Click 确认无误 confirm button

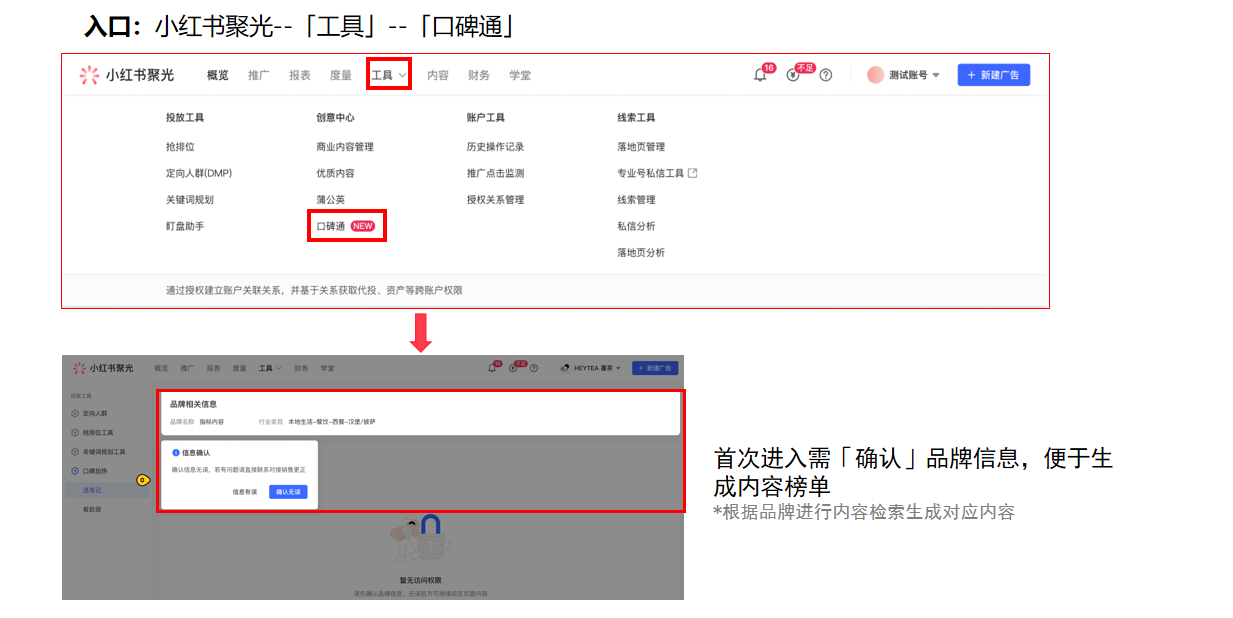(x=288, y=492)
